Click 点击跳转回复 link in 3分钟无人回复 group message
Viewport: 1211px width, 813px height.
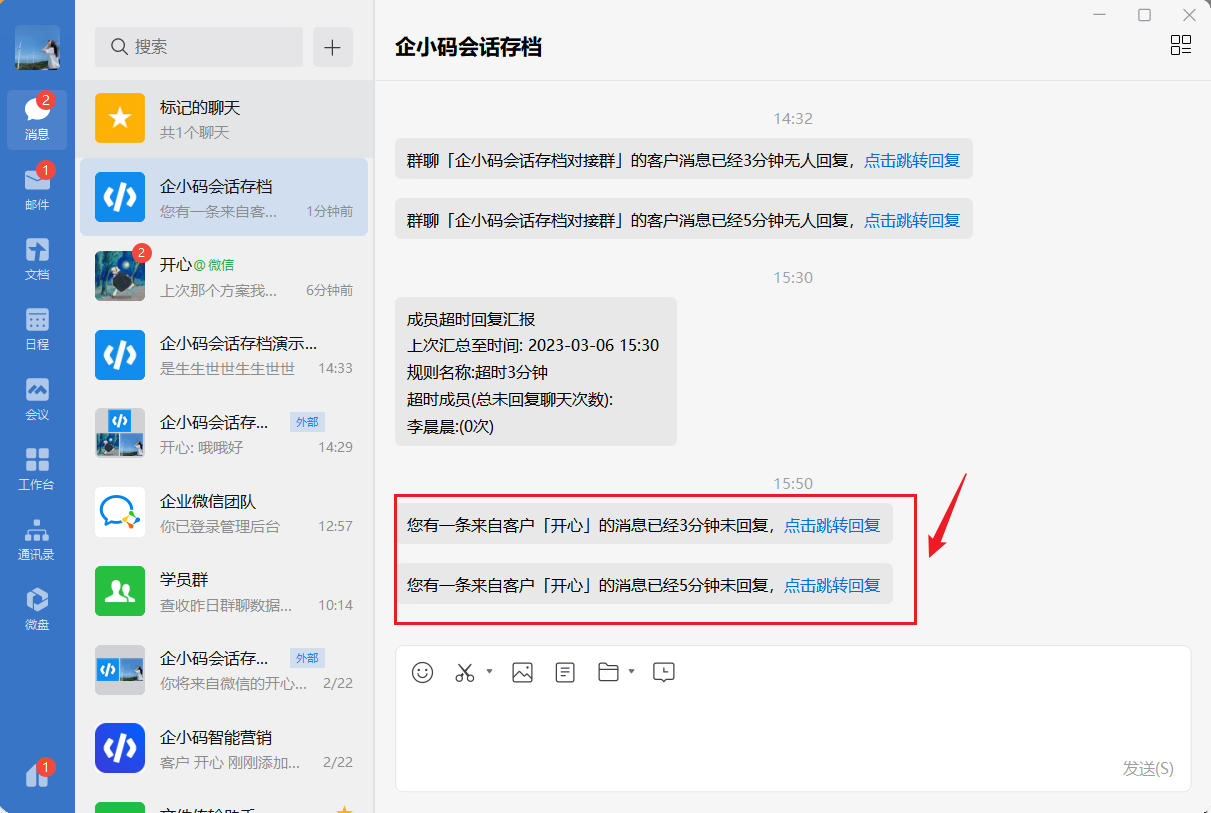point(912,160)
